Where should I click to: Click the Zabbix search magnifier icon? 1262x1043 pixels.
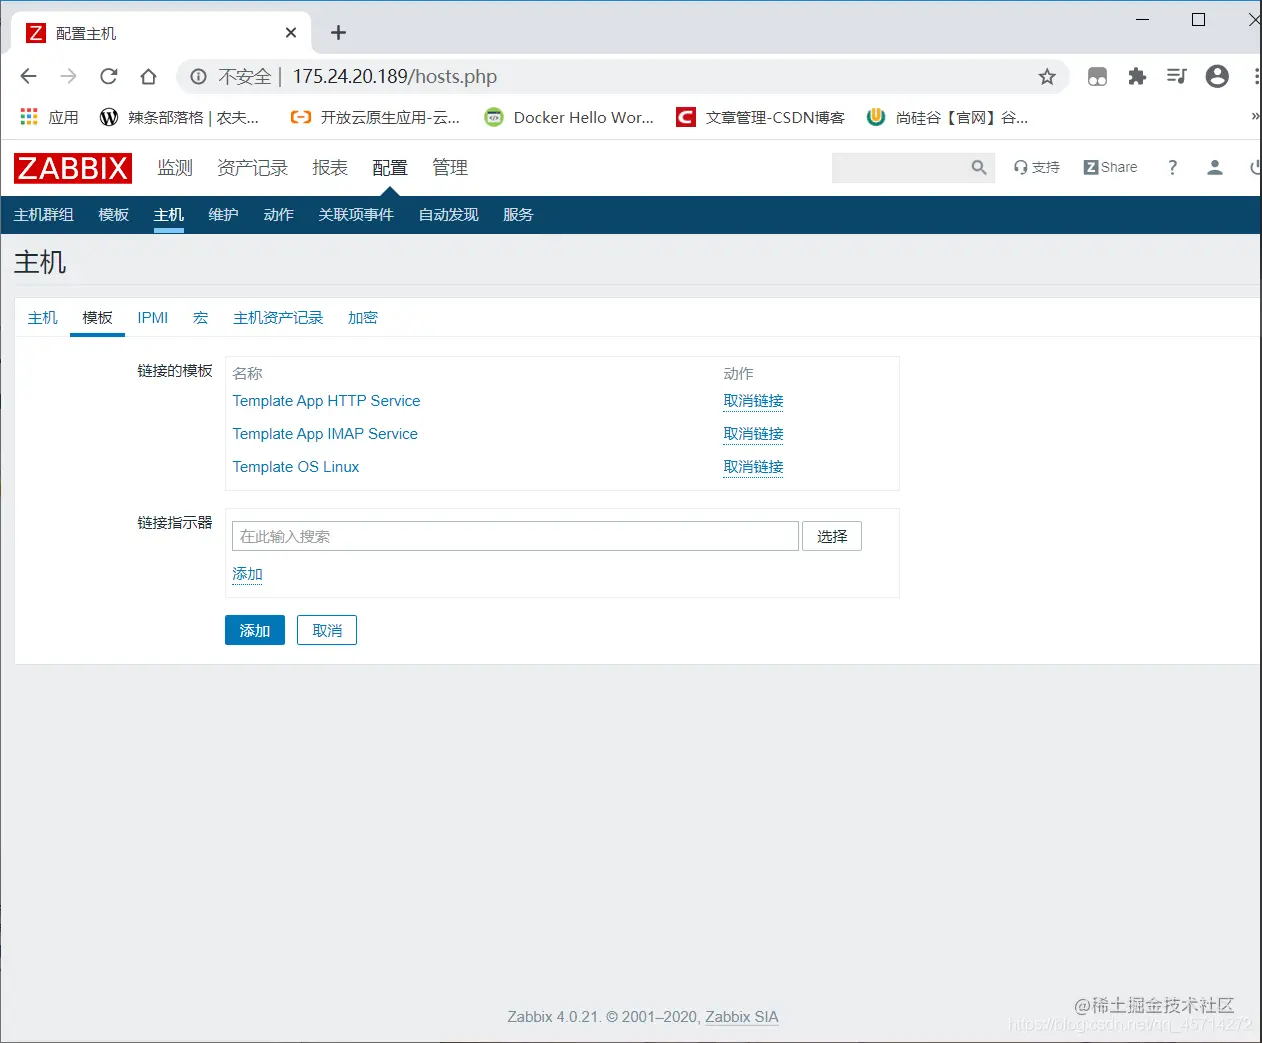click(x=979, y=167)
